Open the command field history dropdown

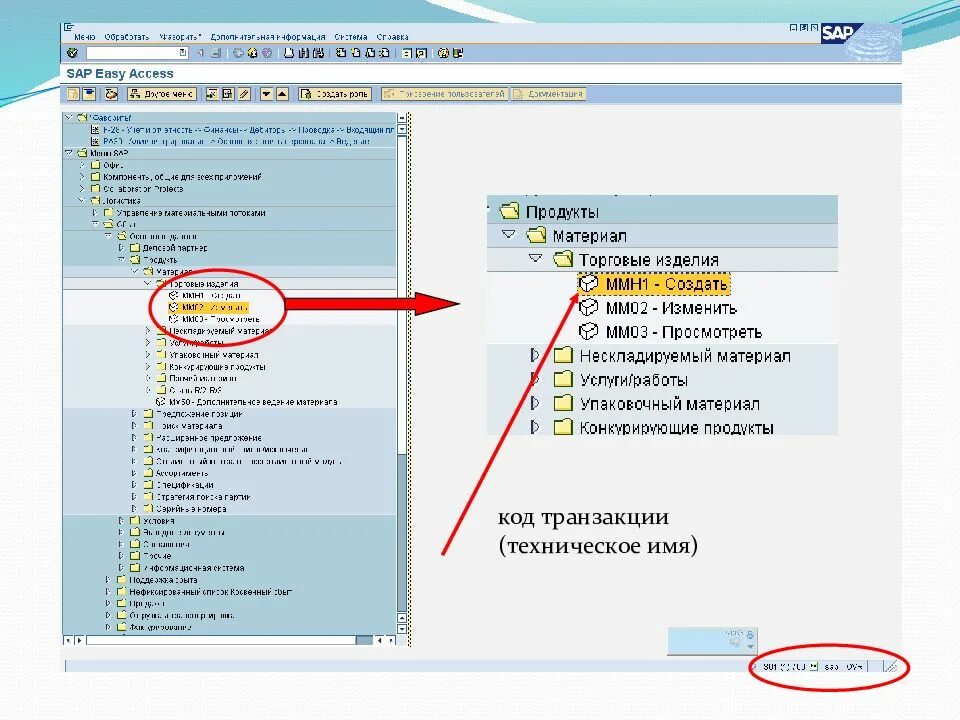[183, 53]
